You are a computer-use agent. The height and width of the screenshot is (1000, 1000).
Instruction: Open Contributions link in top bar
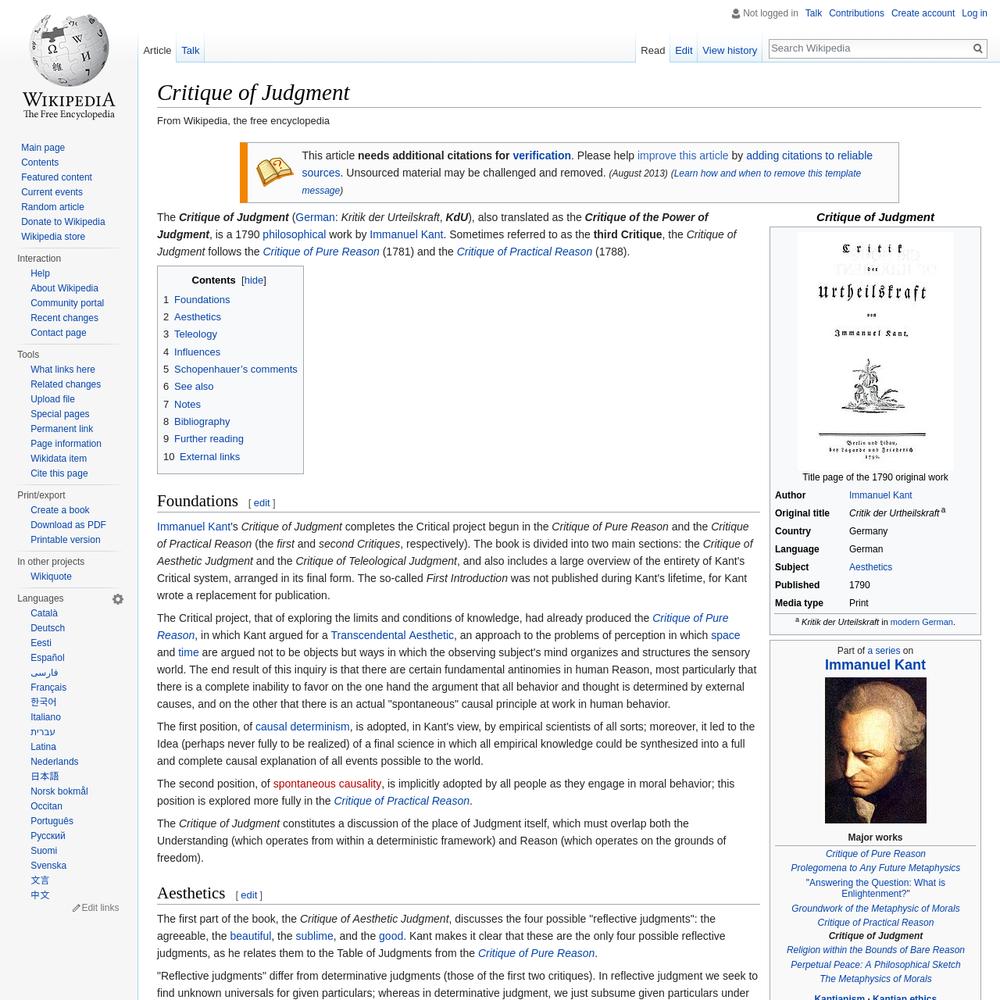(x=856, y=13)
